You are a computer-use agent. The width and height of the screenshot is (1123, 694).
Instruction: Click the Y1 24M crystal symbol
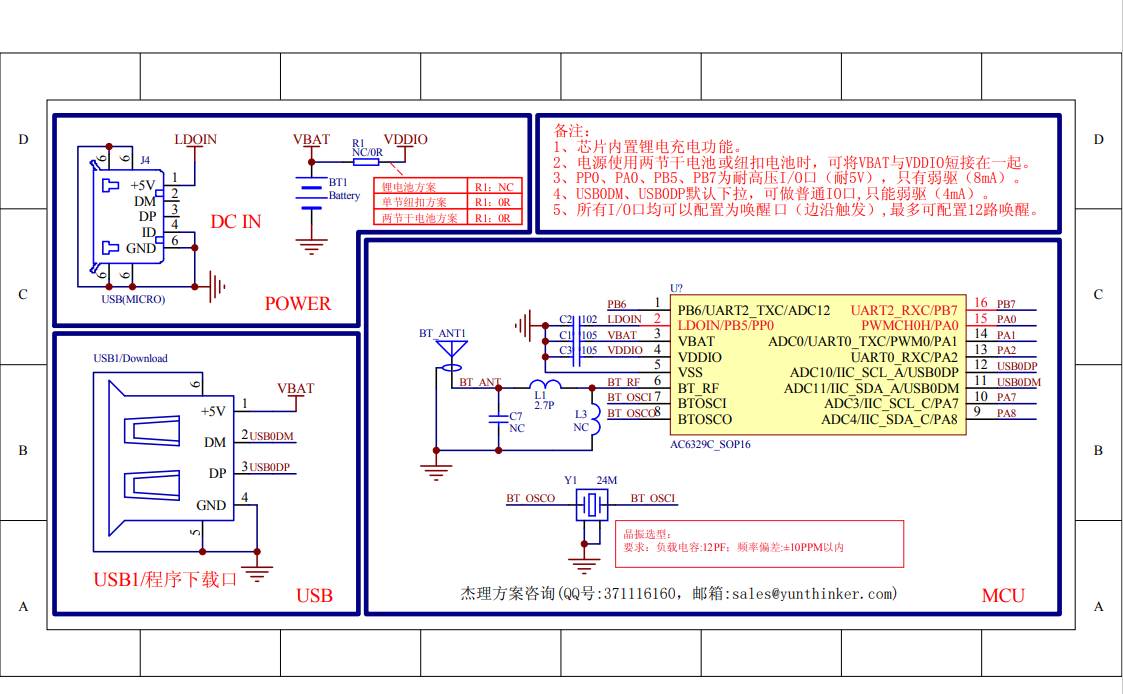click(590, 505)
